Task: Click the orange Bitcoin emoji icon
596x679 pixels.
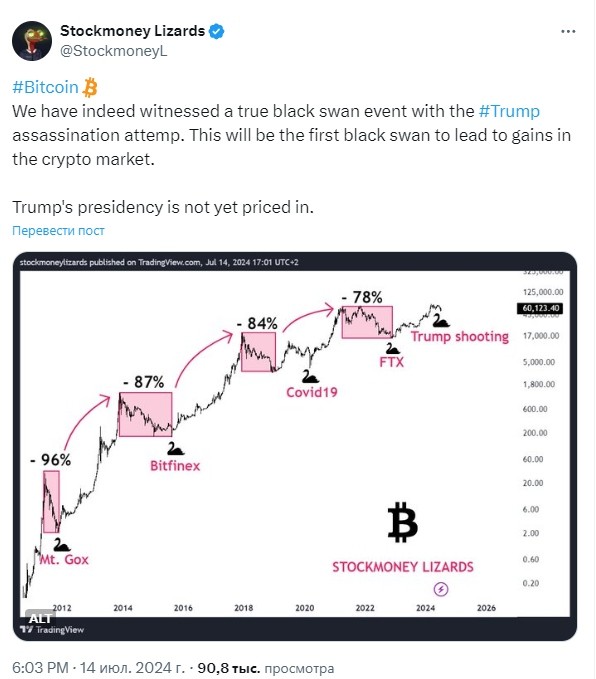Action: [x=90, y=87]
